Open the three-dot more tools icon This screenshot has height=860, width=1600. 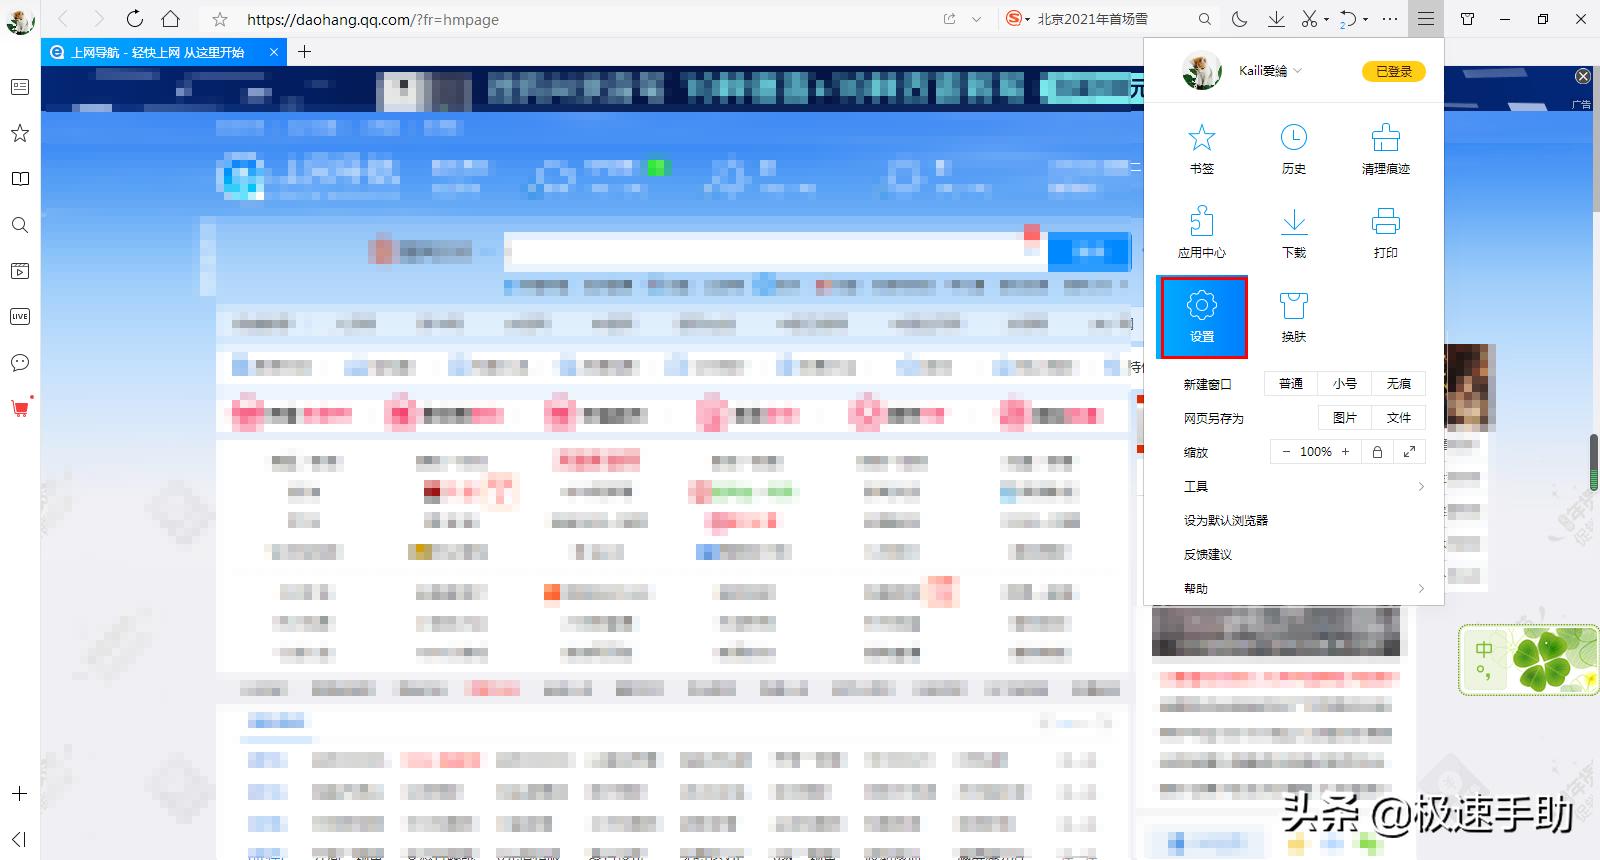coord(1390,19)
